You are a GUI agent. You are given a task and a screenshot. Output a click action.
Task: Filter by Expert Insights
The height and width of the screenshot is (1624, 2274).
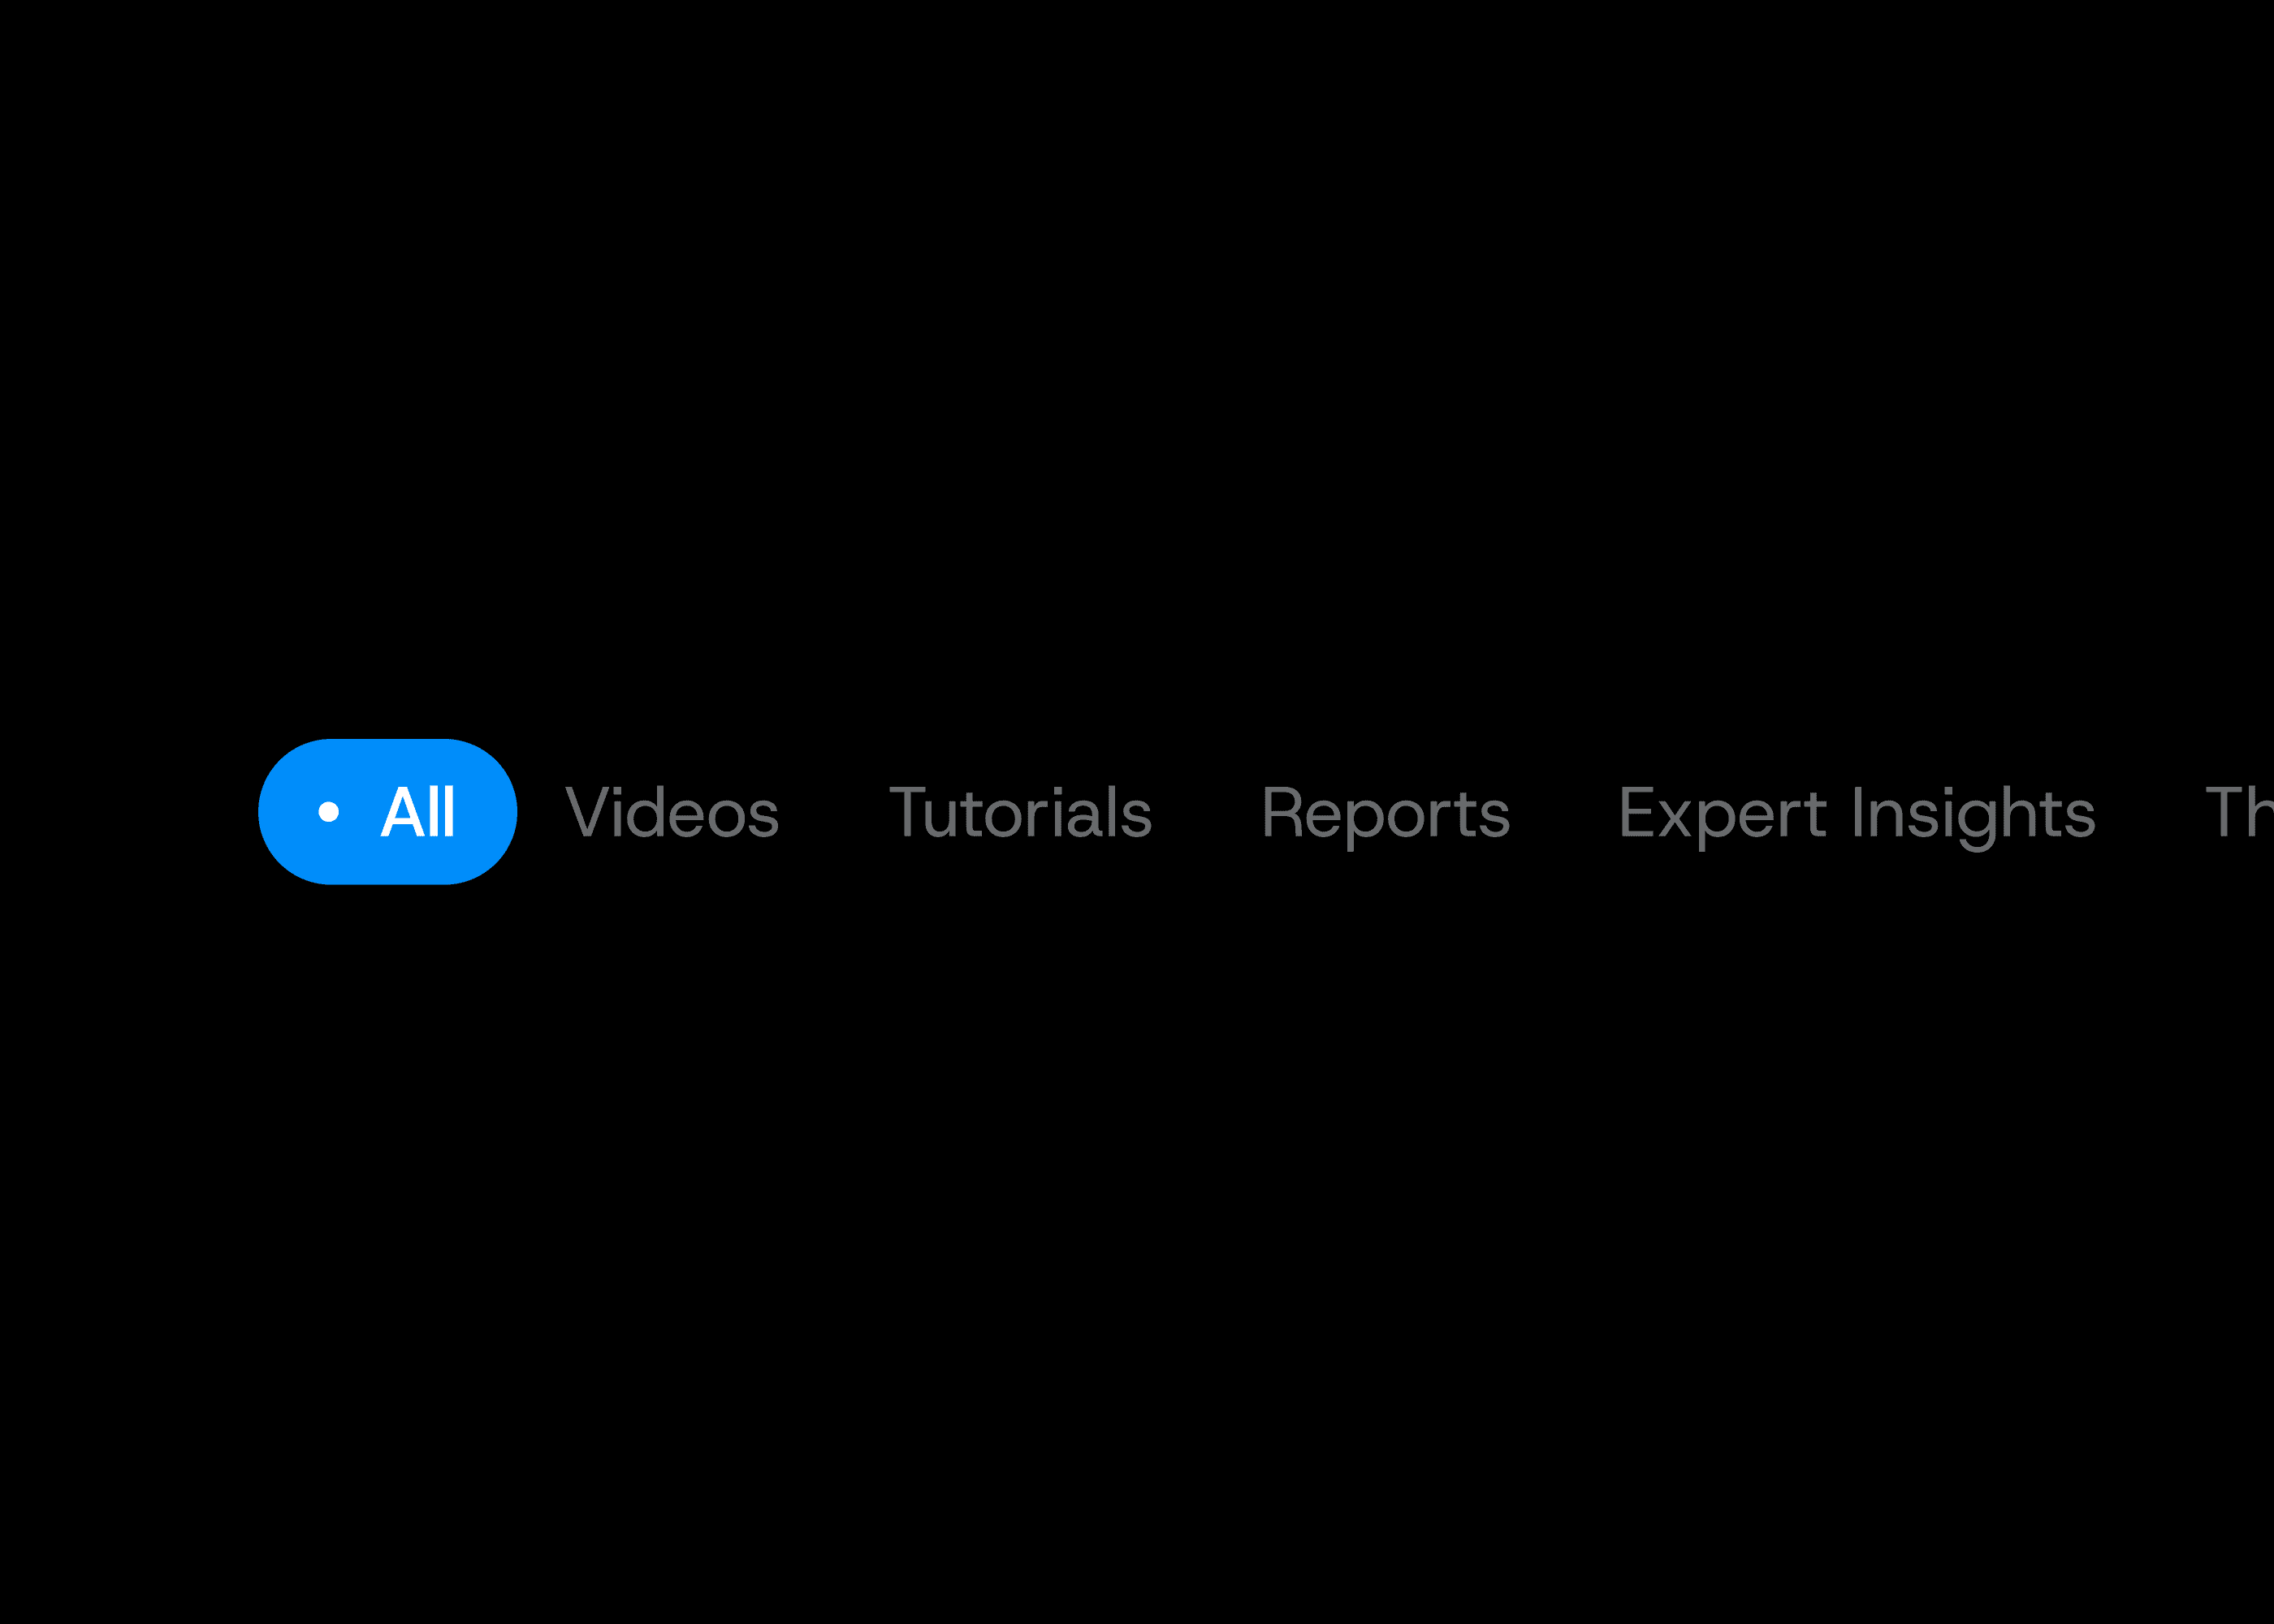(x=1856, y=816)
